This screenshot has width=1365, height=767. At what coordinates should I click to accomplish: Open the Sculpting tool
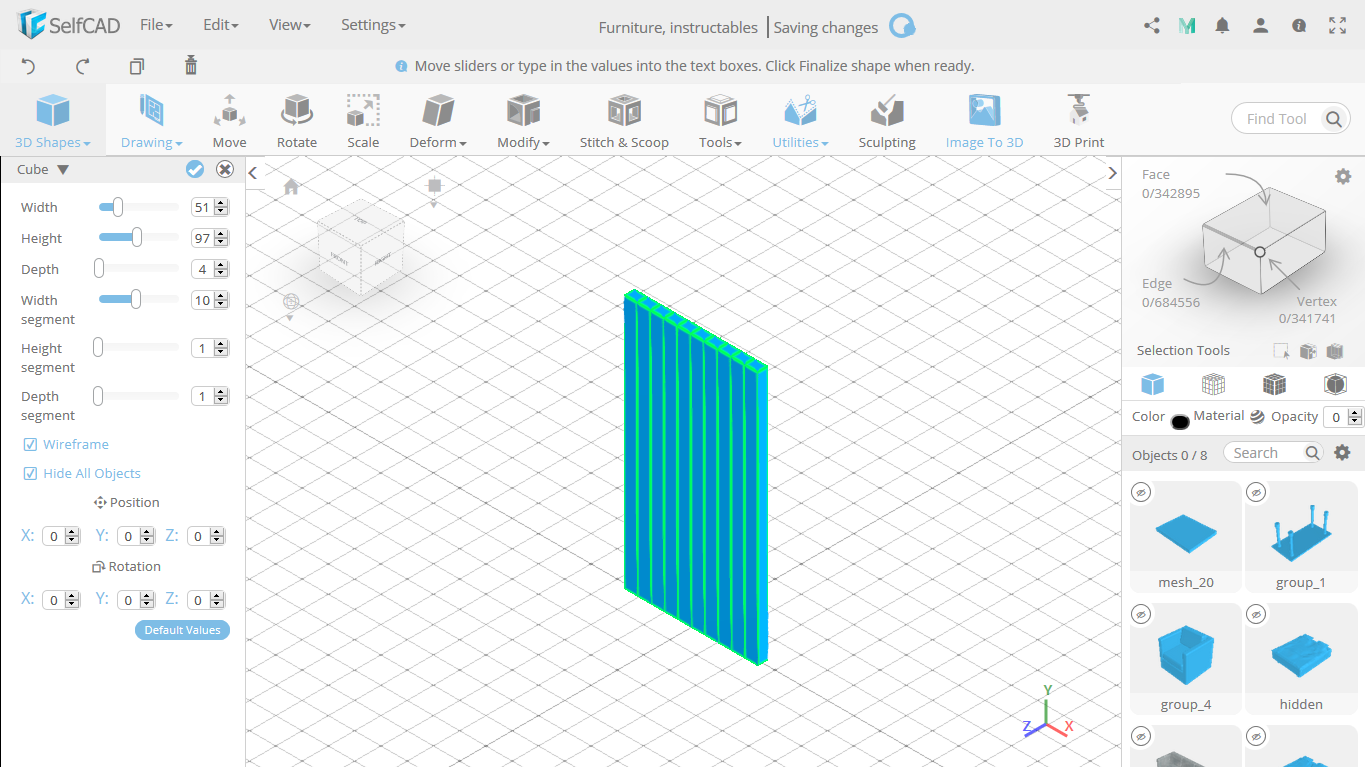[x=887, y=121]
